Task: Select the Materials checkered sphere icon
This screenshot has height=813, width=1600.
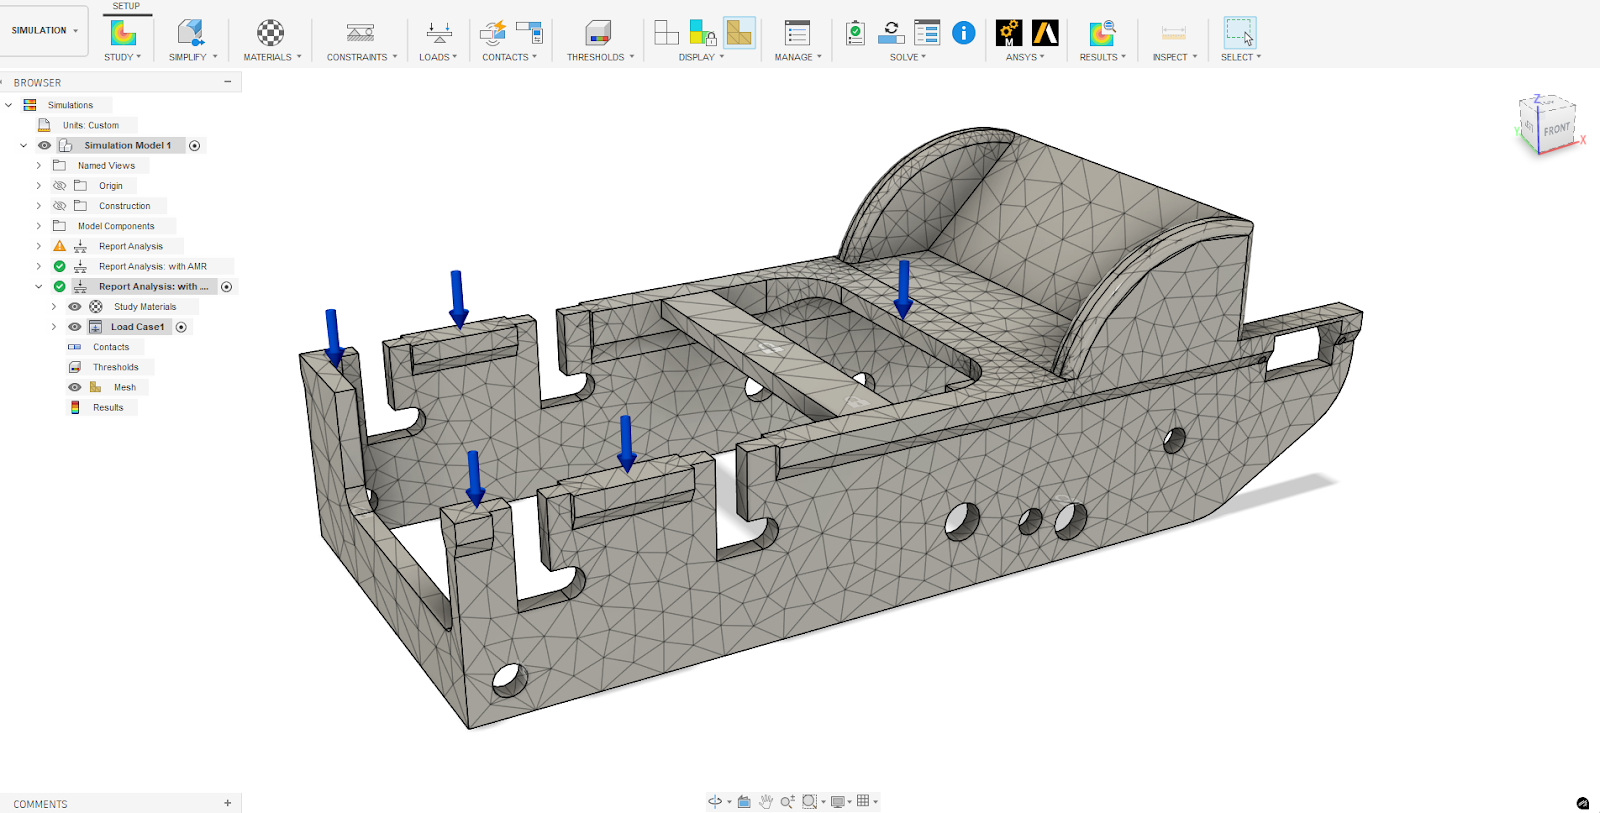Action: (x=270, y=33)
